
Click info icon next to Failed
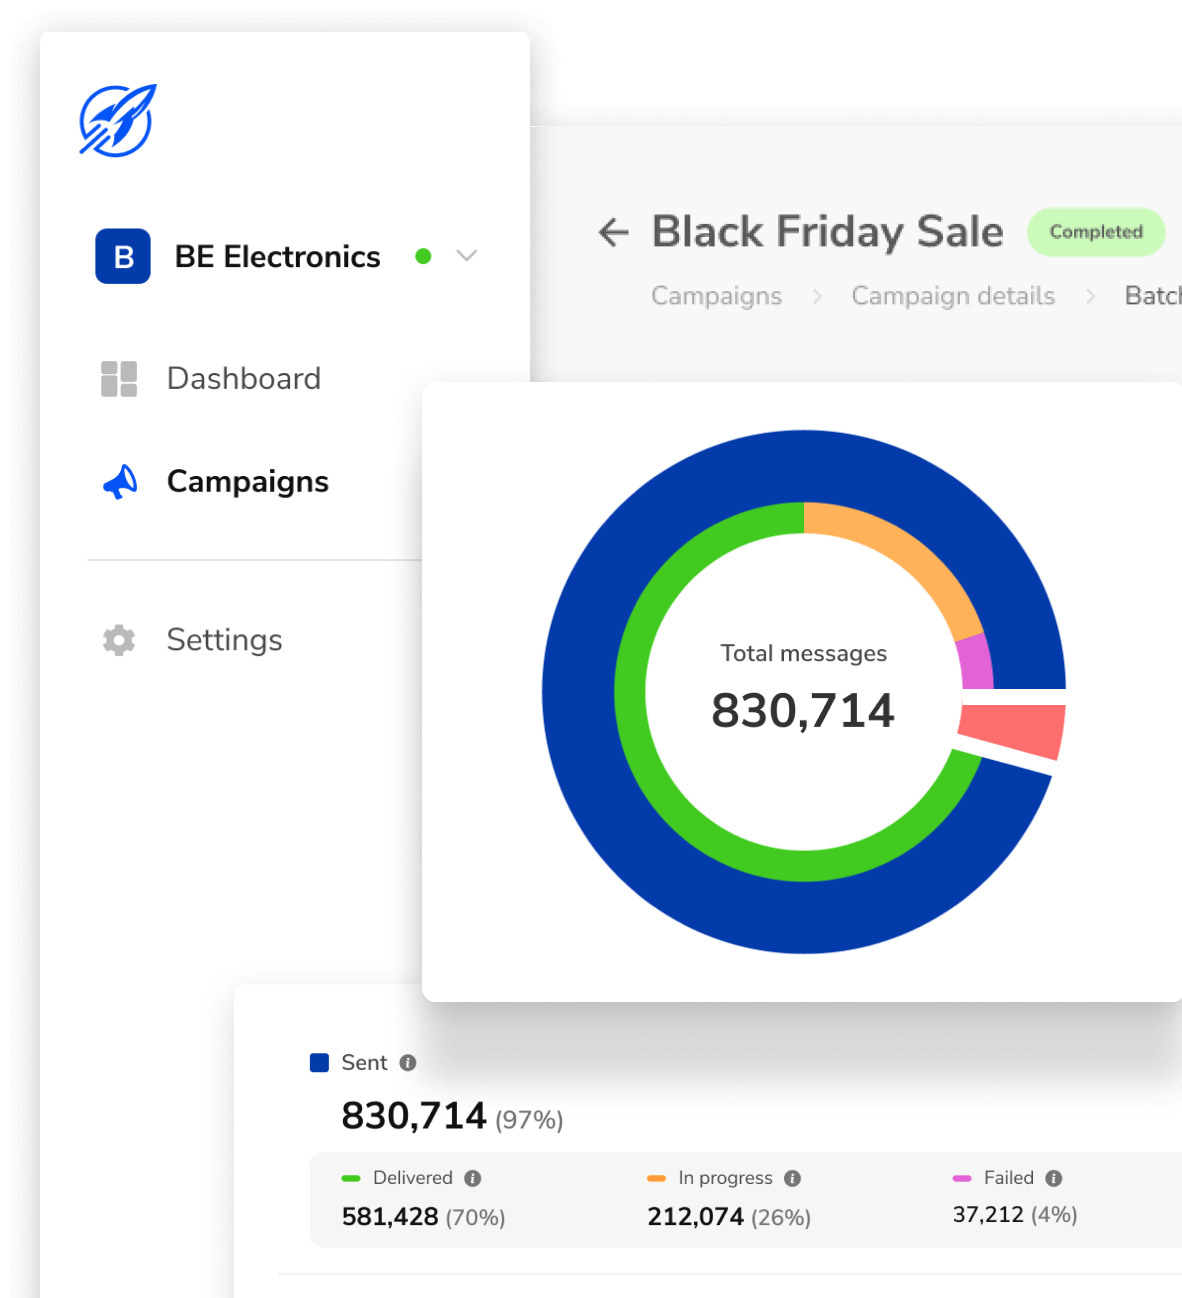(1053, 1179)
